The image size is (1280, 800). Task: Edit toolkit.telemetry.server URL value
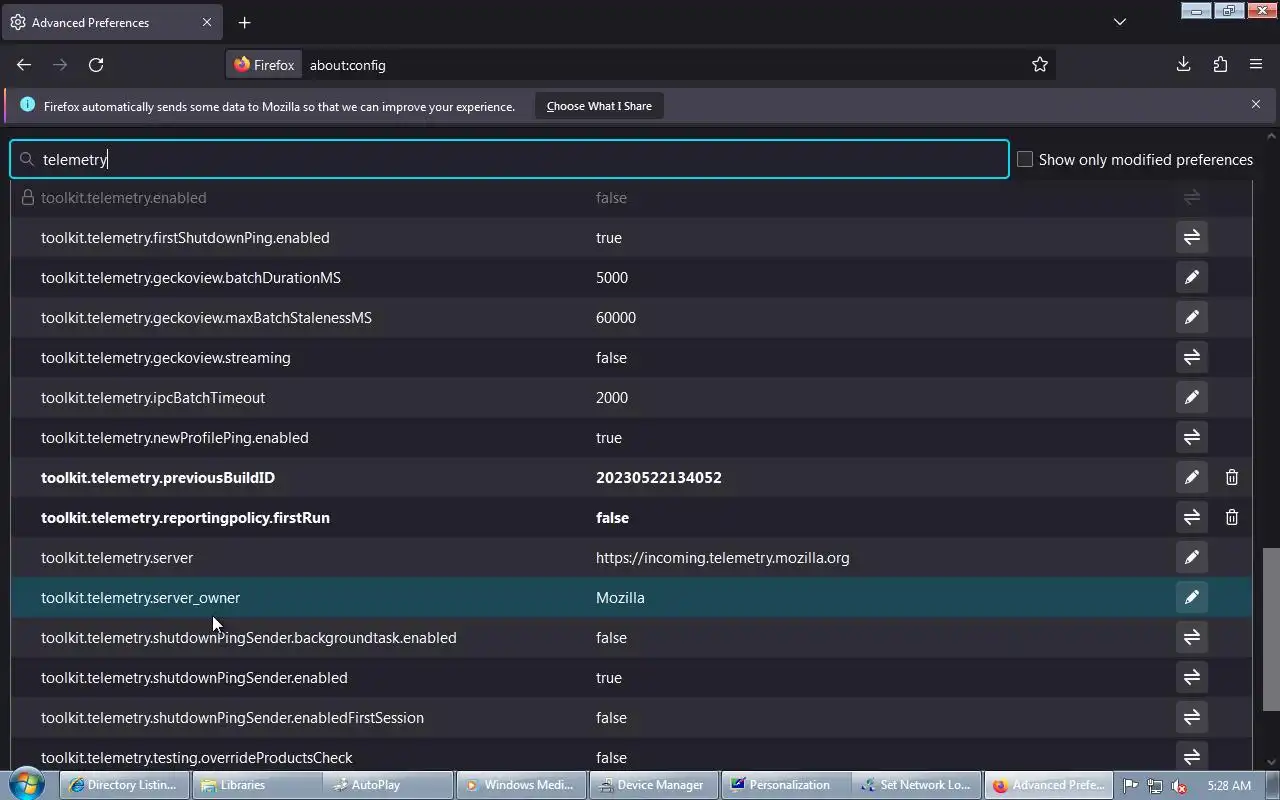pyautogui.click(x=1191, y=557)
